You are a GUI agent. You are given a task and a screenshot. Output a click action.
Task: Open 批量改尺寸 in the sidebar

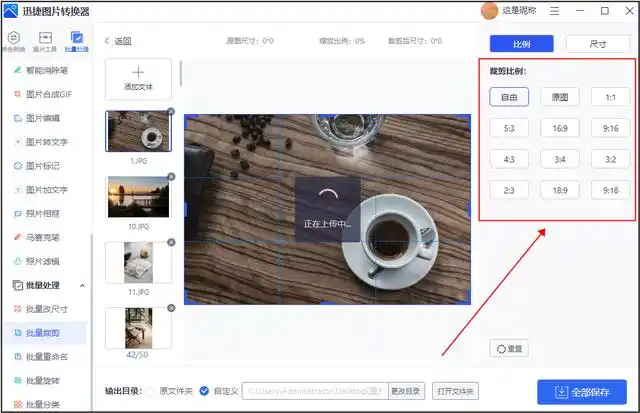pos(47,308)
